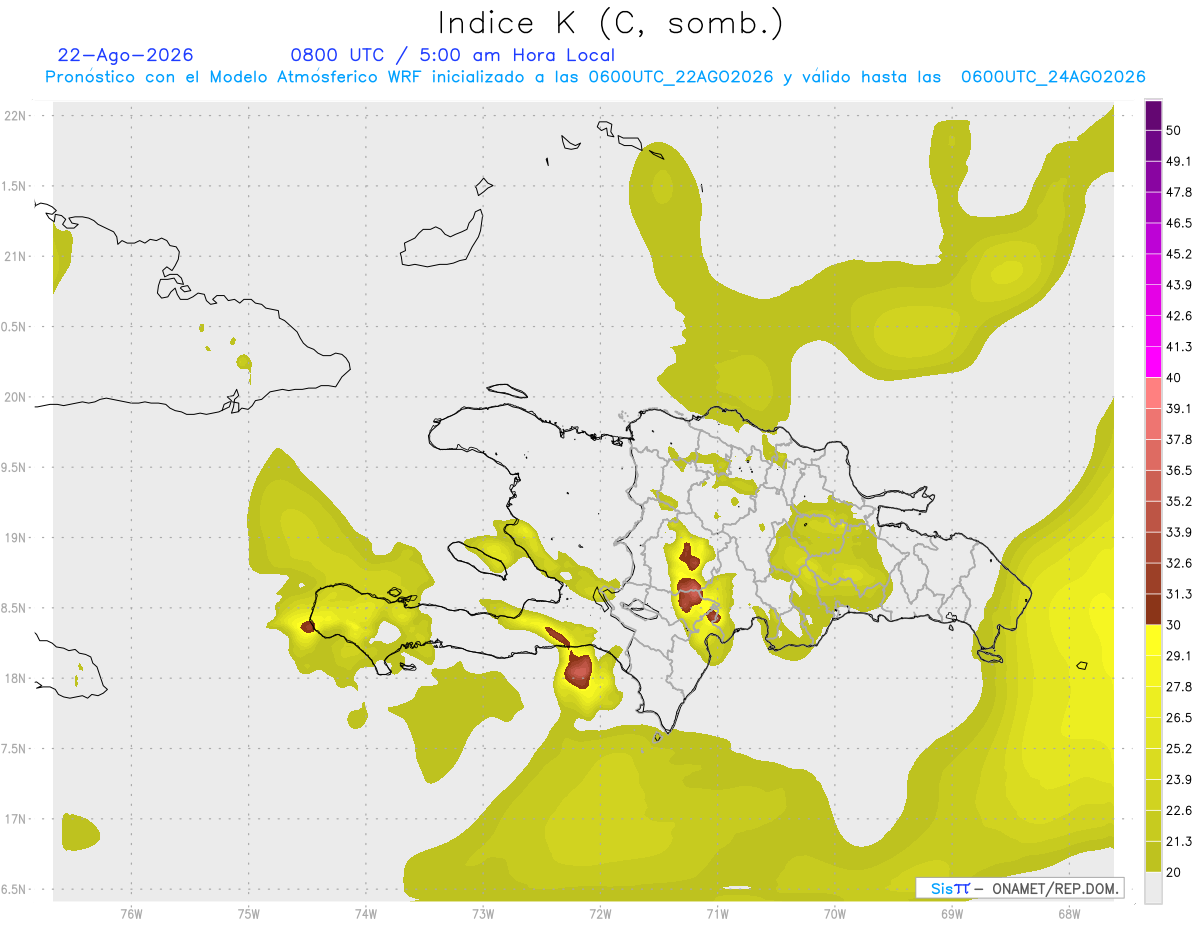This screenshot has width=1200, height=927.
Task: Click colorbar value "31.3"
Action: coord(1178,594)
